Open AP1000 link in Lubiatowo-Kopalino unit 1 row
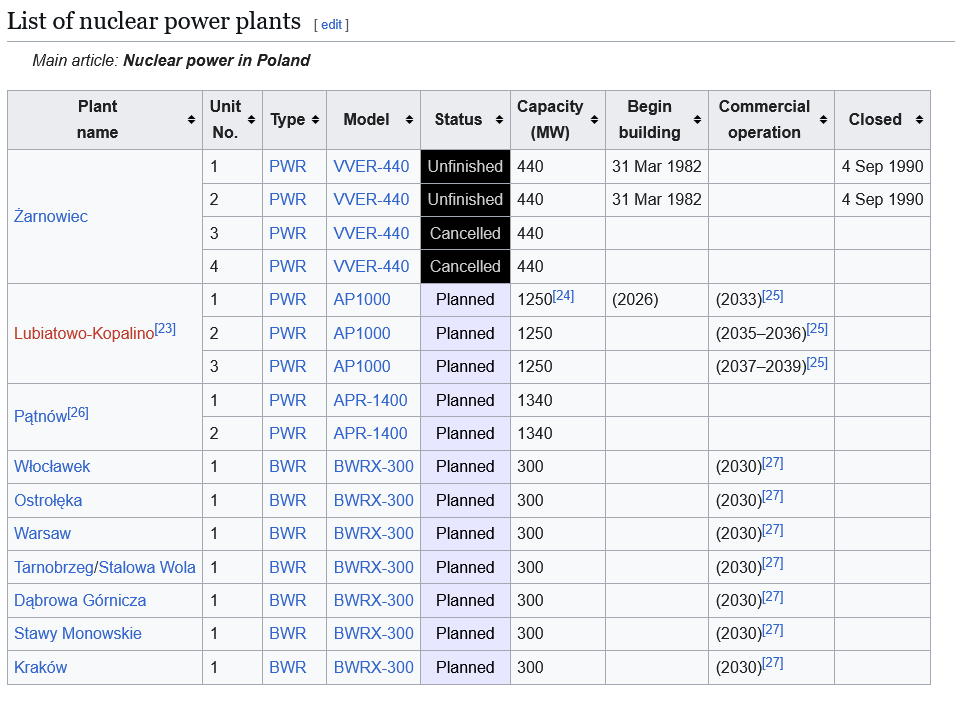 point(362,299)
